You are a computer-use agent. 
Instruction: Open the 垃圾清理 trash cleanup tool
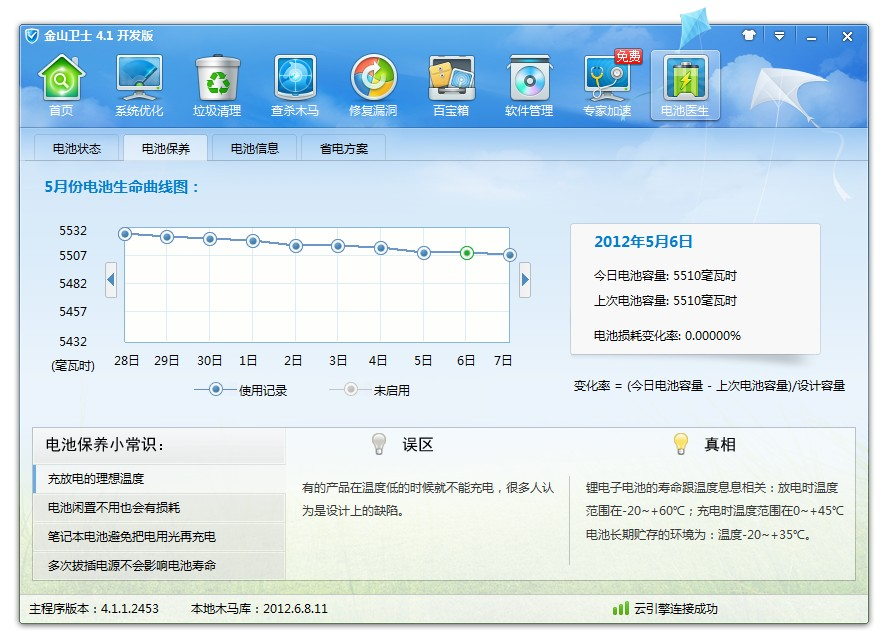tap(217, 86)
